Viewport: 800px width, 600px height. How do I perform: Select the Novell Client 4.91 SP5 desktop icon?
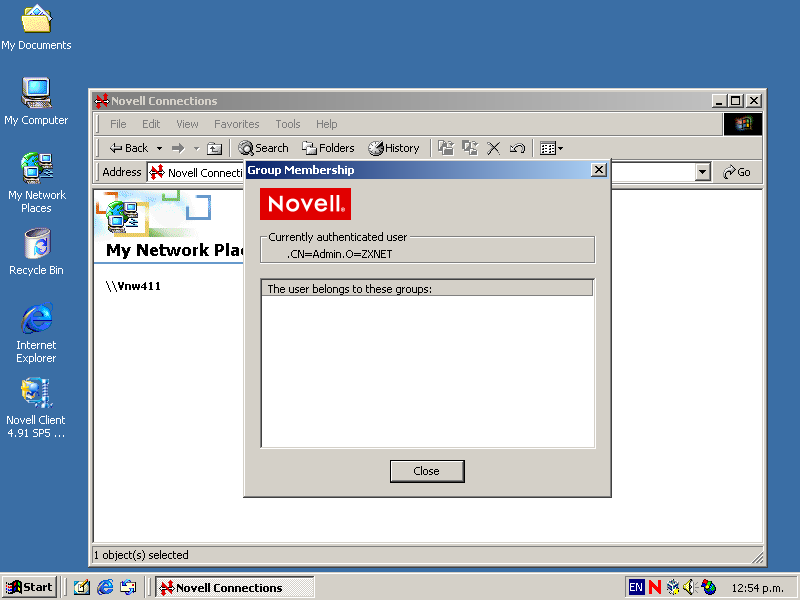(x=36, y=408)
